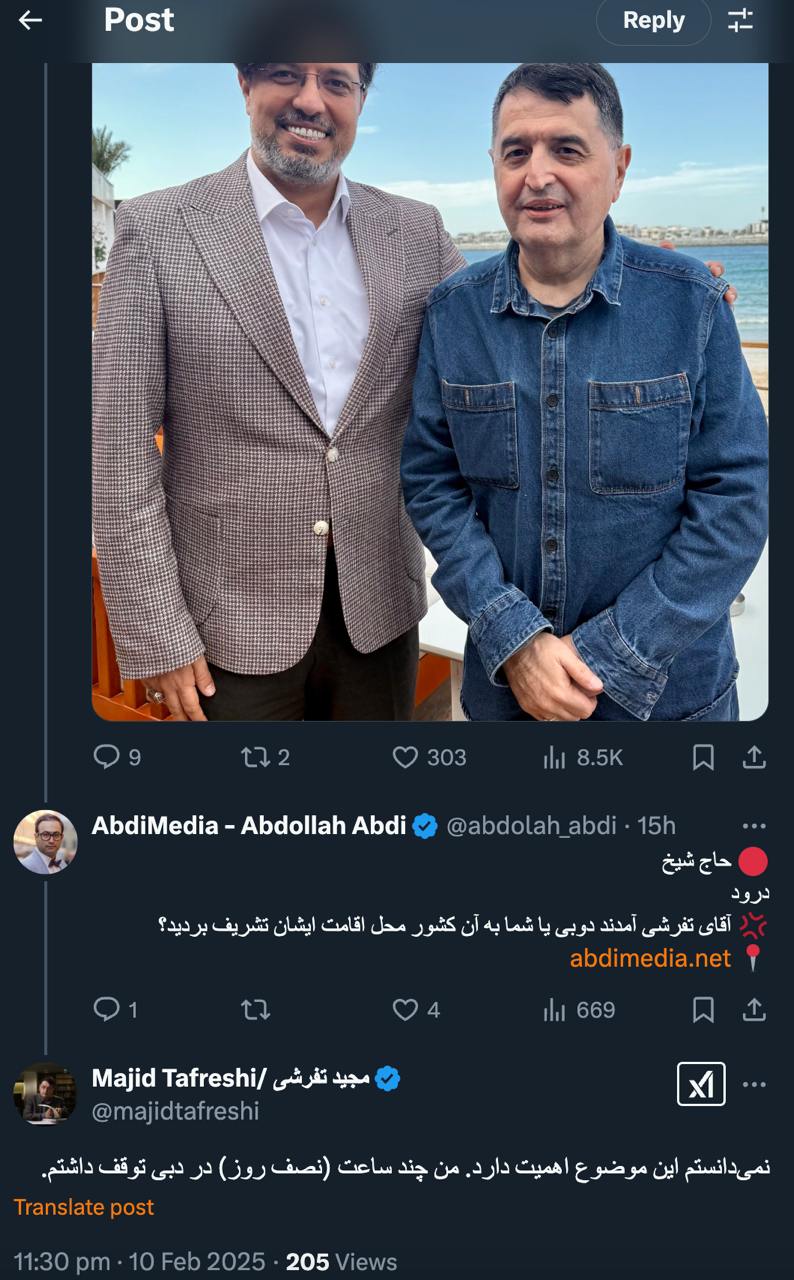Like the photo post with 303 likes

[429, 758]
